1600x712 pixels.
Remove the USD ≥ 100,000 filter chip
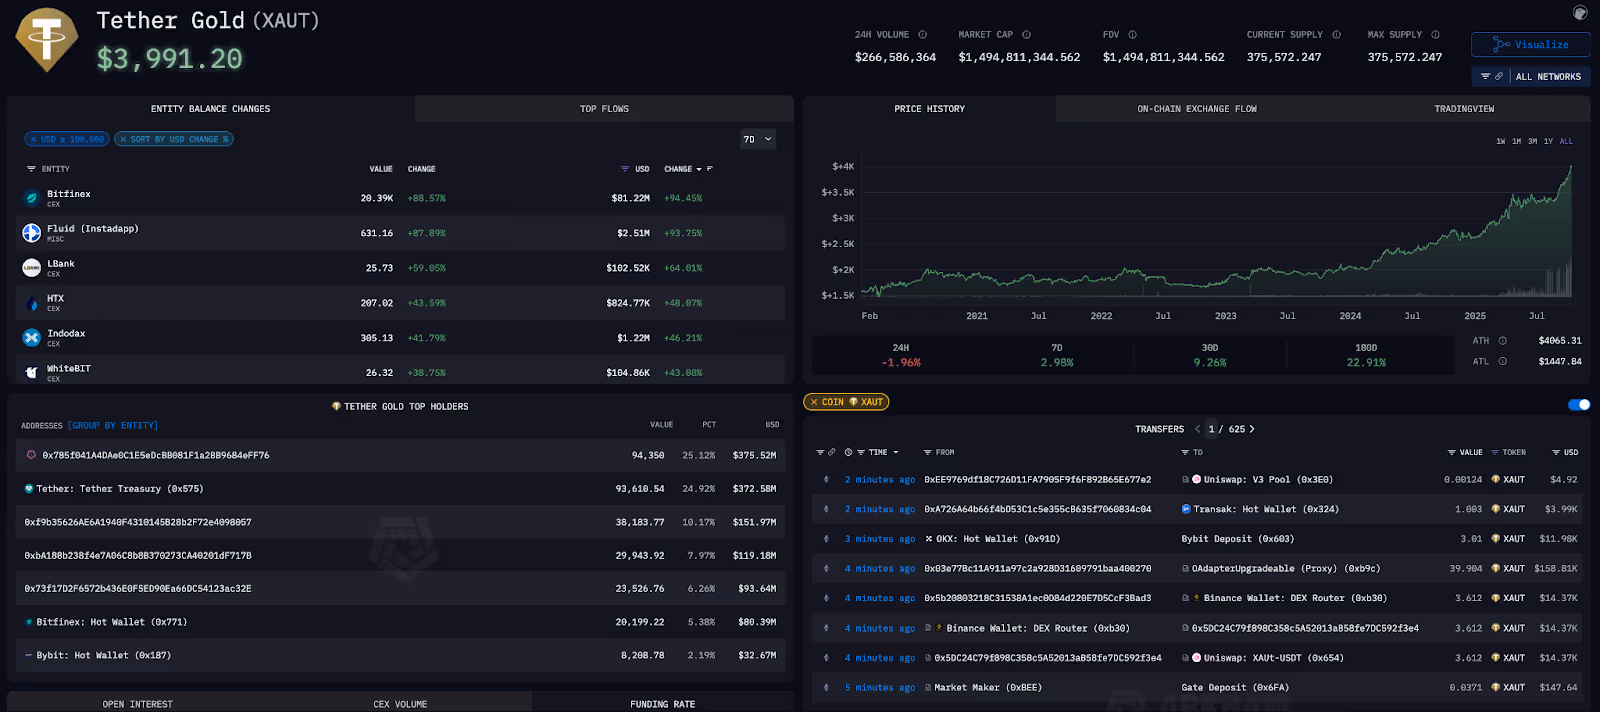pyautogui.click(x=34, y=140)
